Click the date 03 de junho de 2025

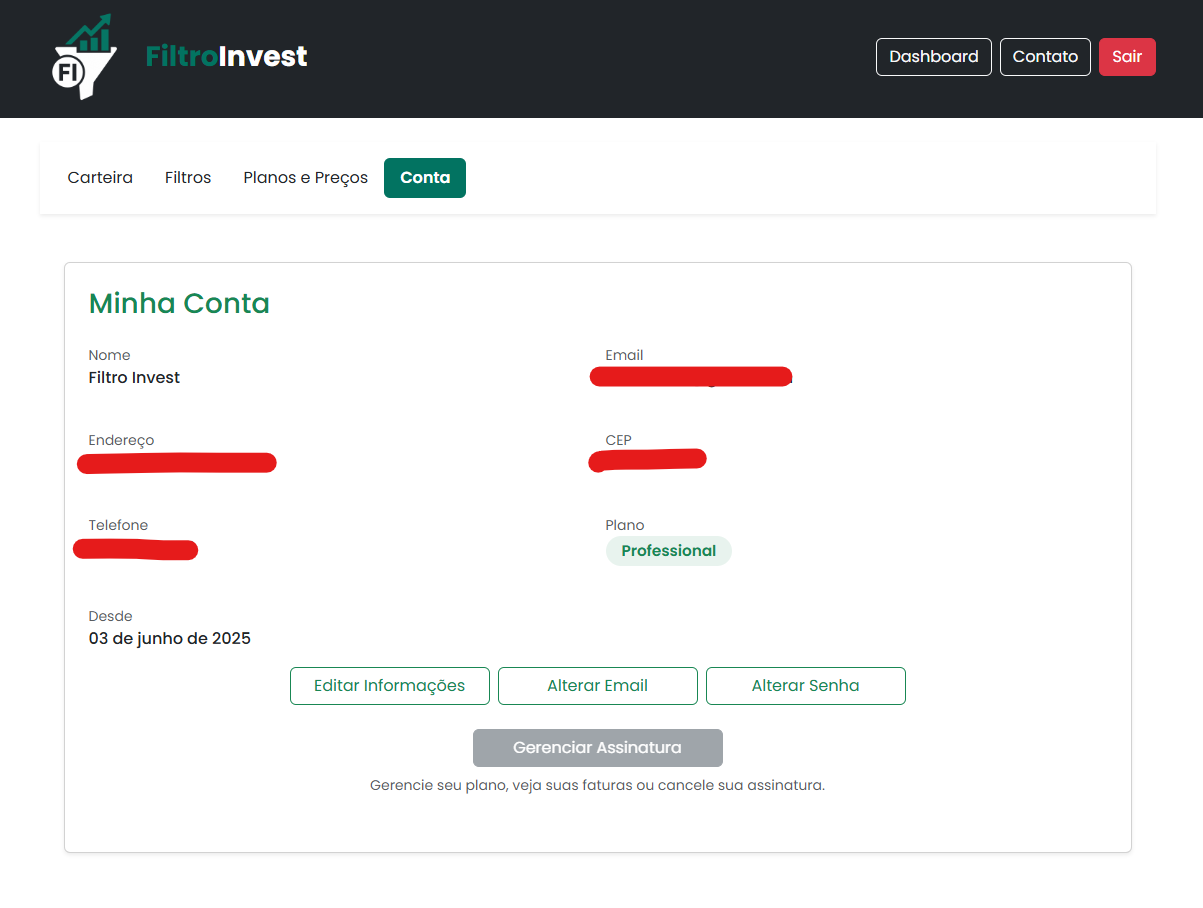point(169,638)
